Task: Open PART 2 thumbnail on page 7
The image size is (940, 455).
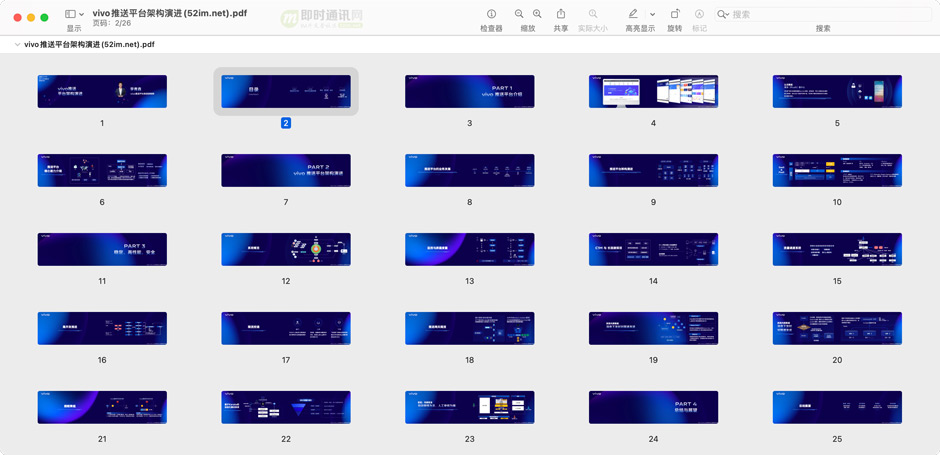Action: tap(286, 170)
